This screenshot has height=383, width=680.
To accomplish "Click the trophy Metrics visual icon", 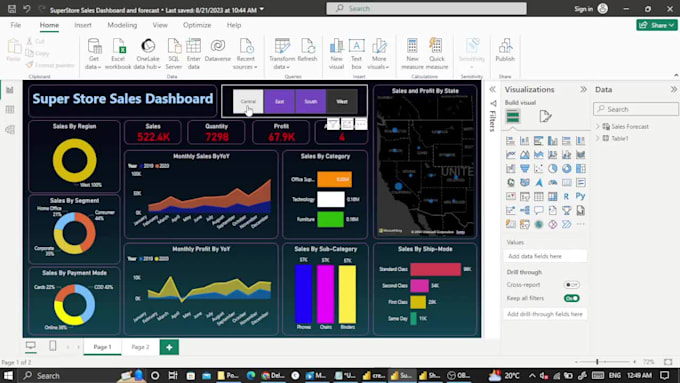I will 566,210.
